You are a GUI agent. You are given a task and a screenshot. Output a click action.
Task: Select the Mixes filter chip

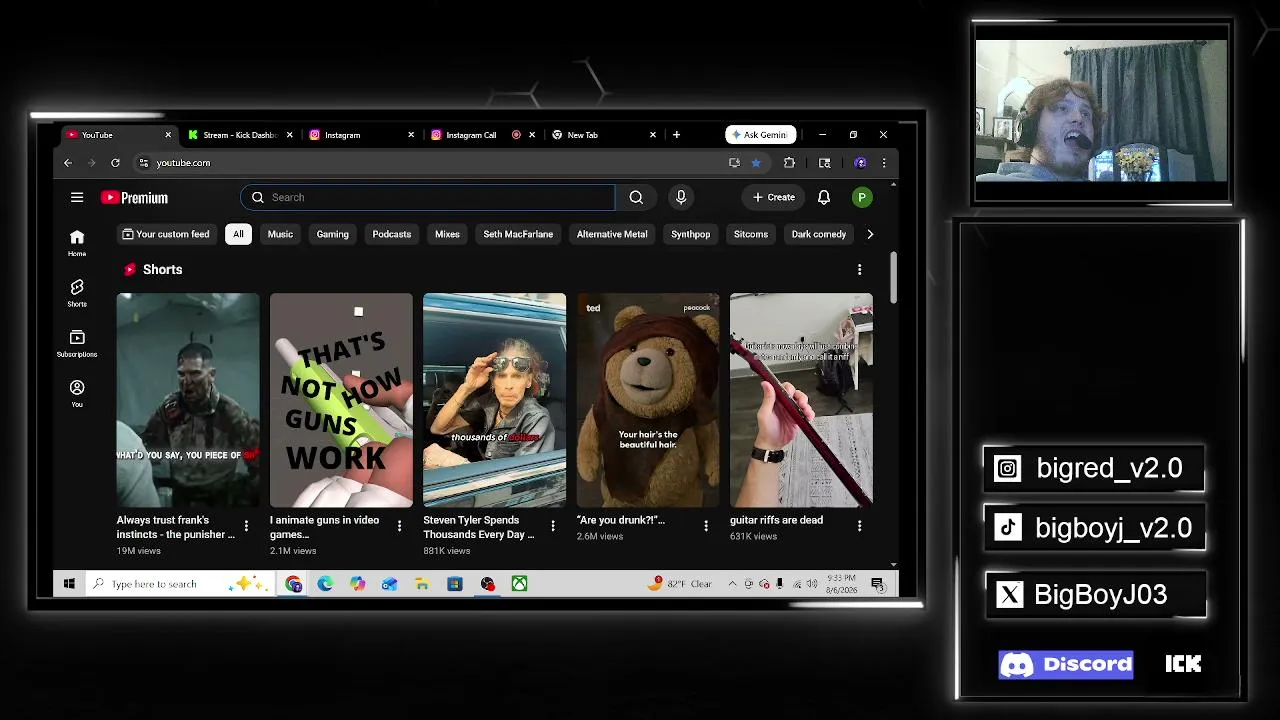pyautogui.click(x=447, y=234)
